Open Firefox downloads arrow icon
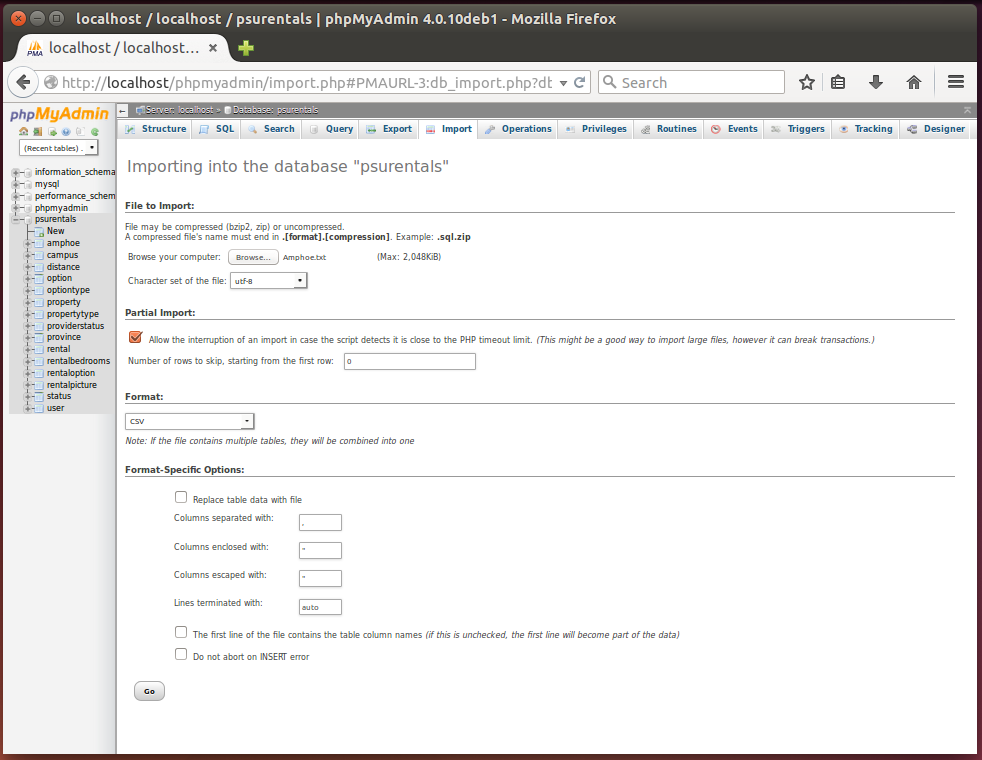This screenshot has width=982, height=760. [876, 82]
